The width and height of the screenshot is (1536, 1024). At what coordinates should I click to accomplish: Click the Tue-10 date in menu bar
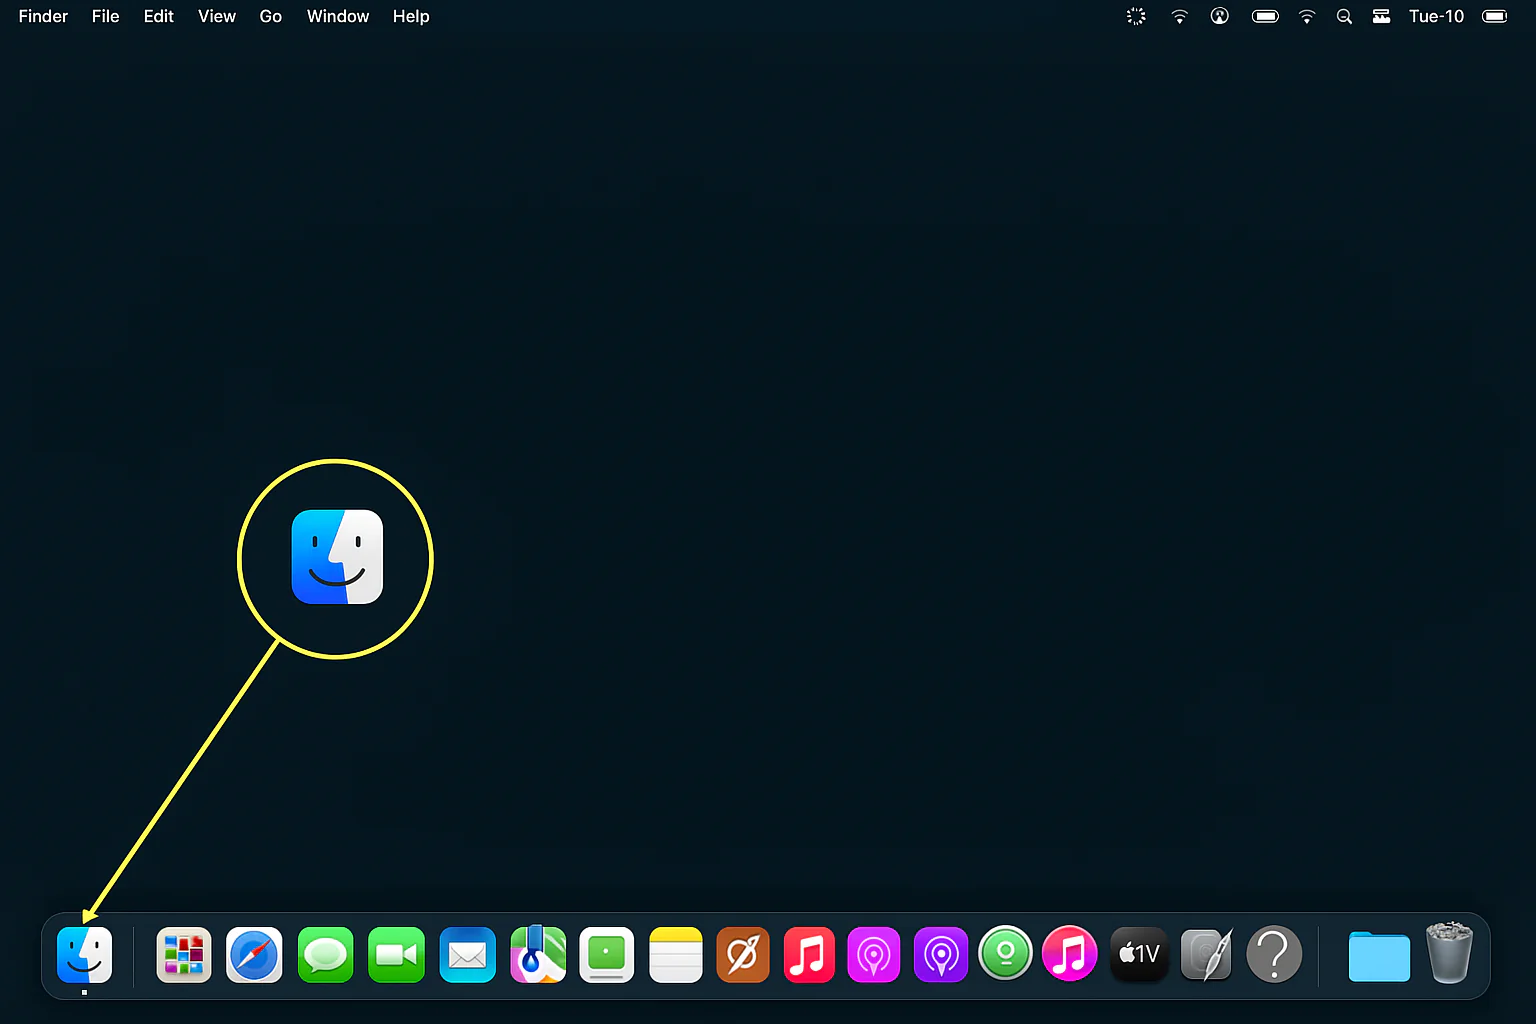[x=1436, y=16]
